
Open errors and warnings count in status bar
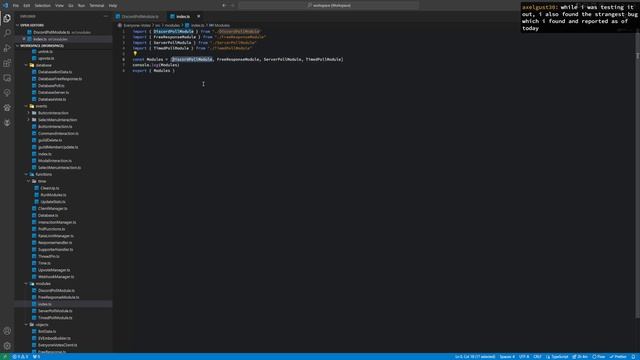point(20,357)
